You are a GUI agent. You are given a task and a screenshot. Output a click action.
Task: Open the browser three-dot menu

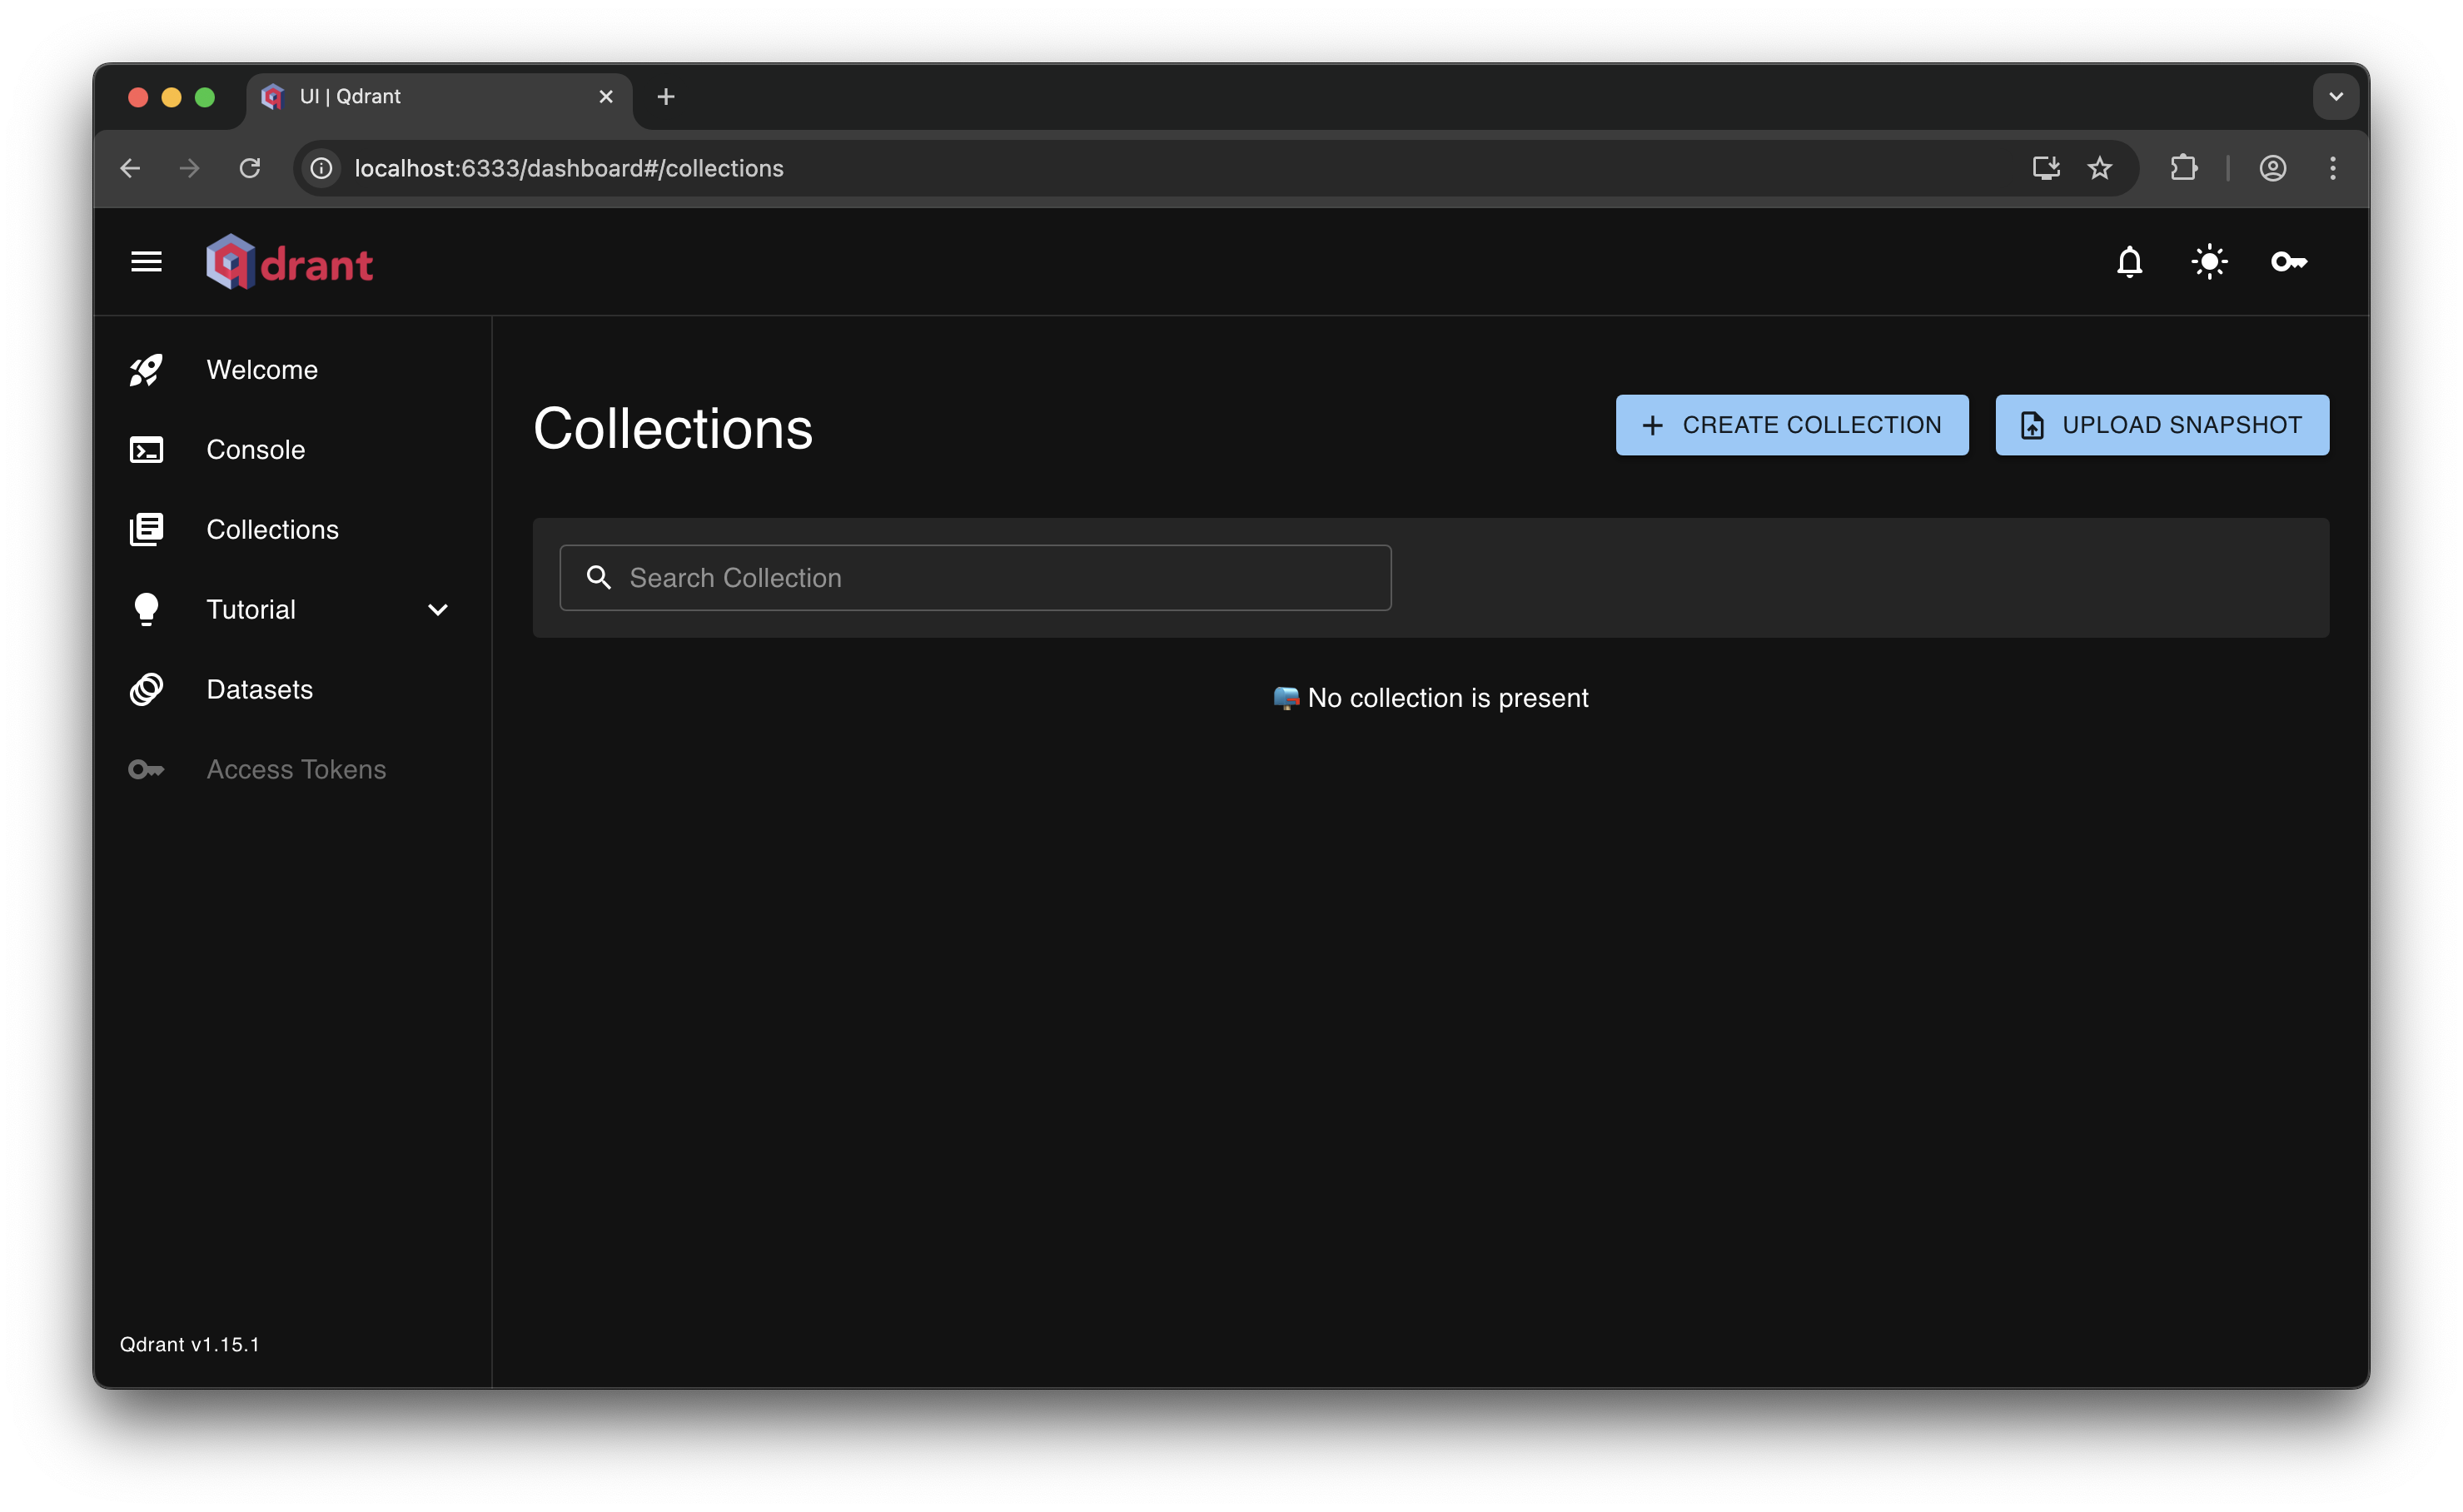(2333, 168)
